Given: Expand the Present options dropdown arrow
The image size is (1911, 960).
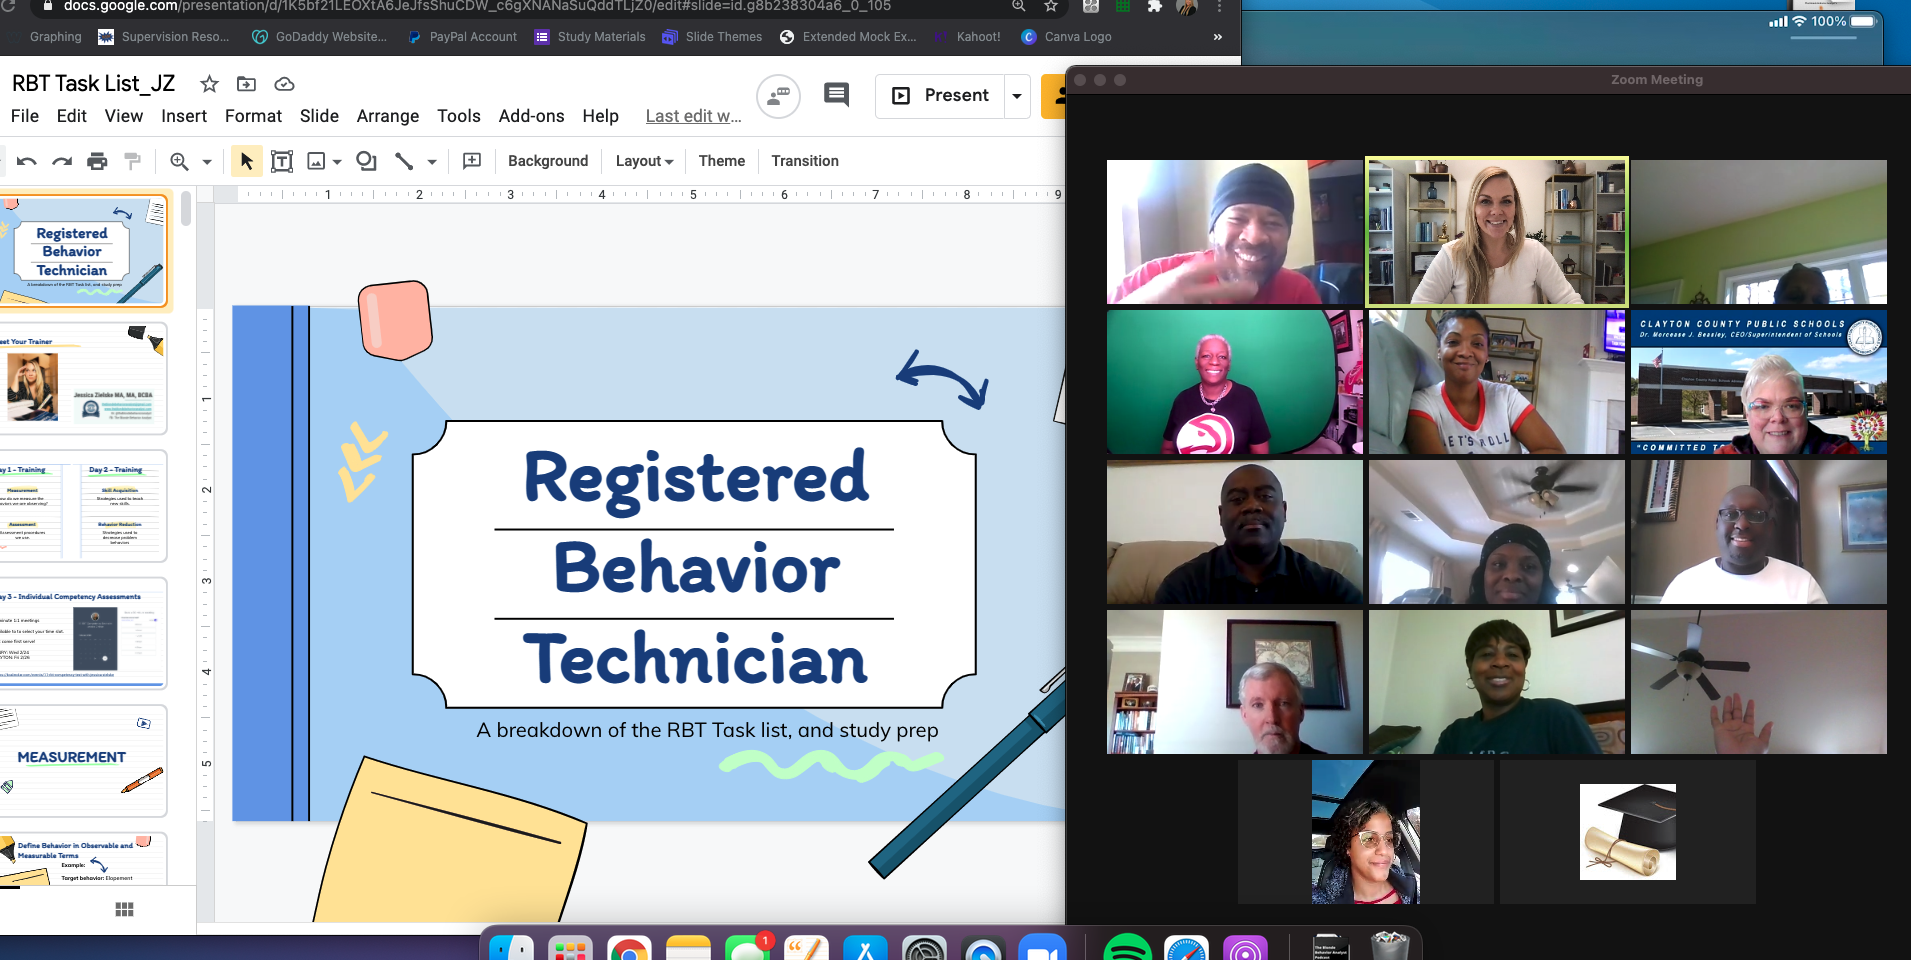Looking at the screenshot, I should [1017, 96].
